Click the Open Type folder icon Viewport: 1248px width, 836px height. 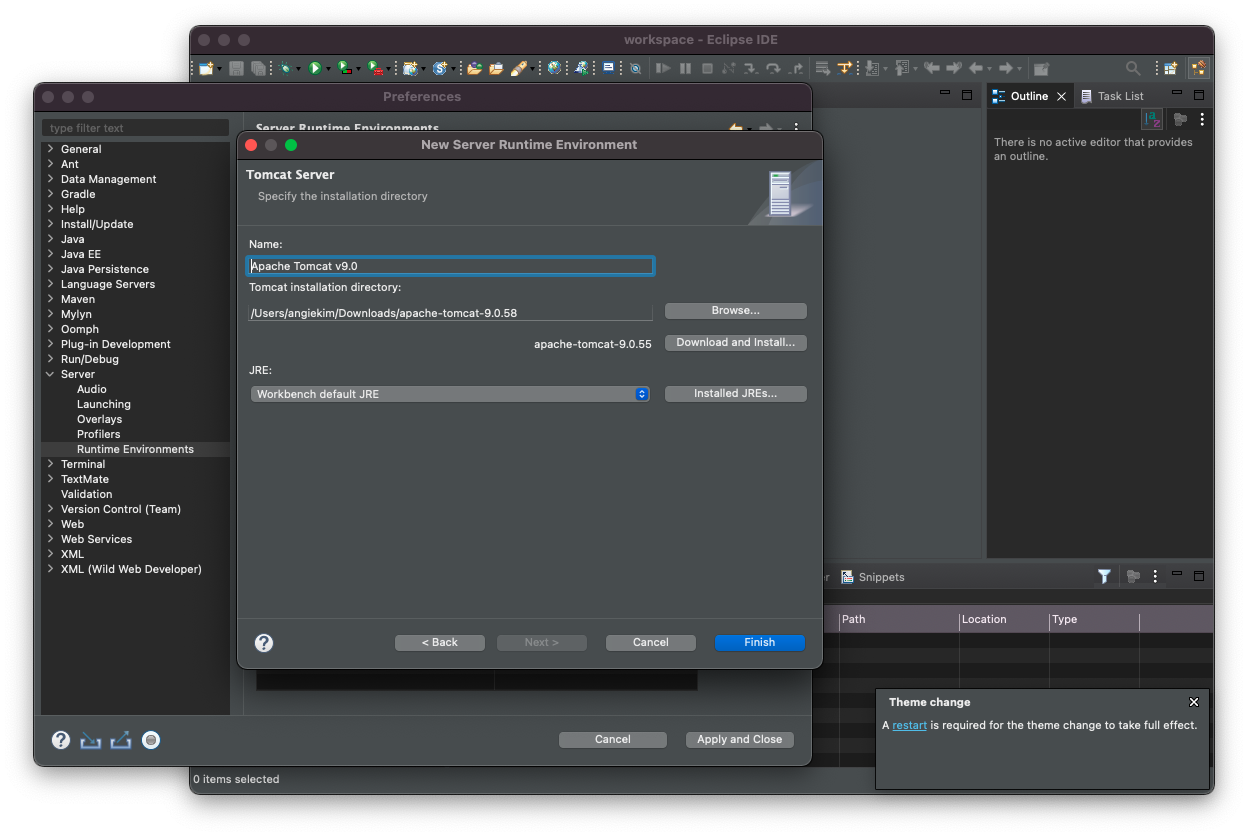coord(474,68)
